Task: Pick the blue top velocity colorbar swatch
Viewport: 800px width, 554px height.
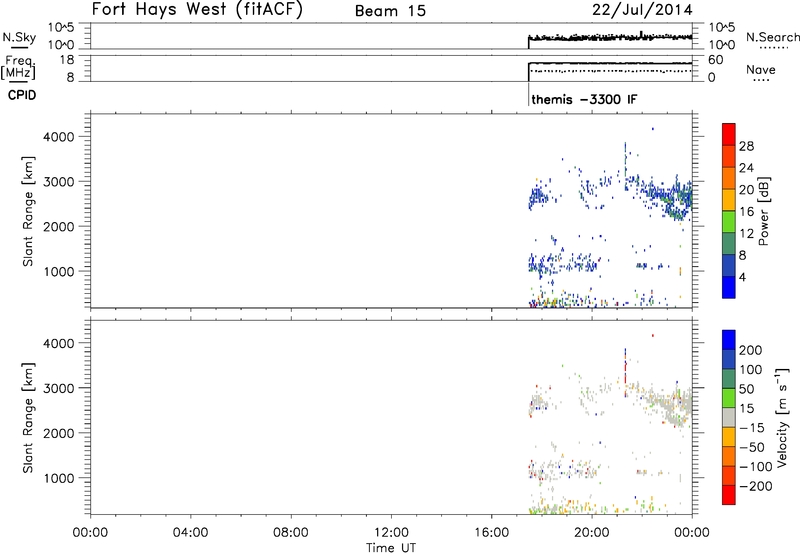Action: pyautogui.click(x=729, y=340)
